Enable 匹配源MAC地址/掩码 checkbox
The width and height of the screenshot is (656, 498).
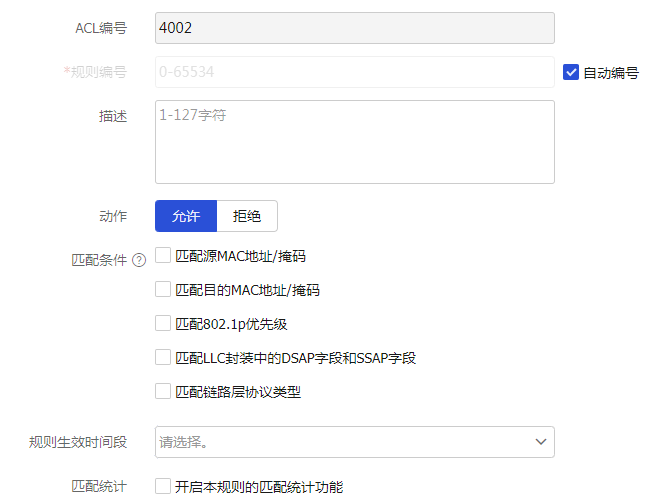click(163, 256)
